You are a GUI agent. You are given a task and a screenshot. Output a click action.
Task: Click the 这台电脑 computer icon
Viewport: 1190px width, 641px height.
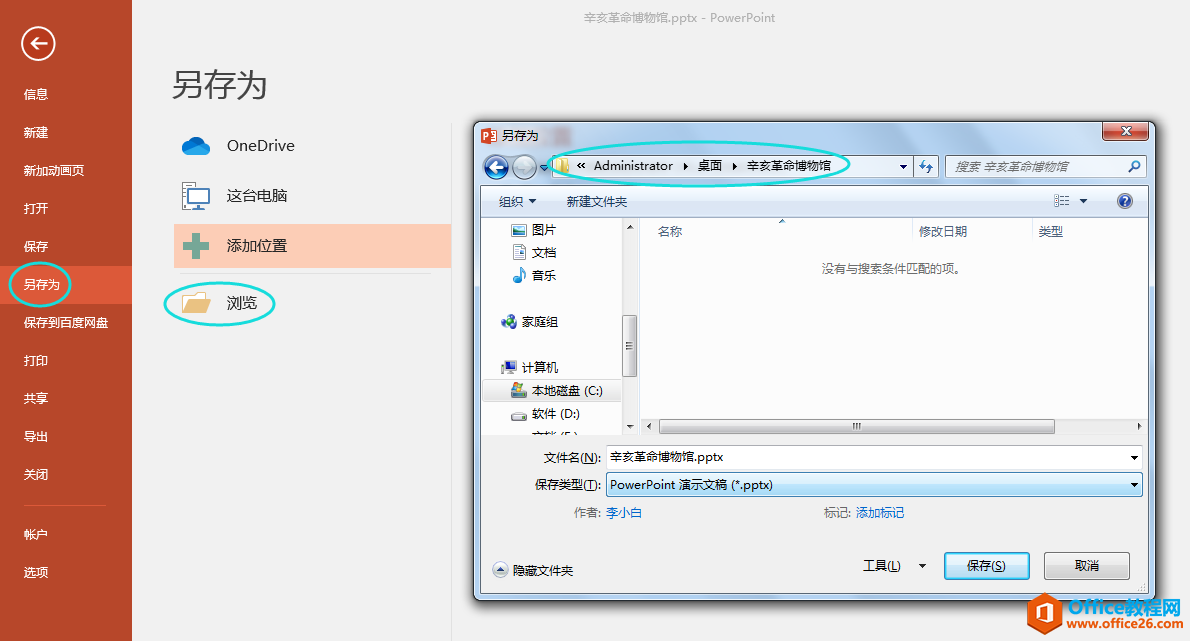point(196,196)
